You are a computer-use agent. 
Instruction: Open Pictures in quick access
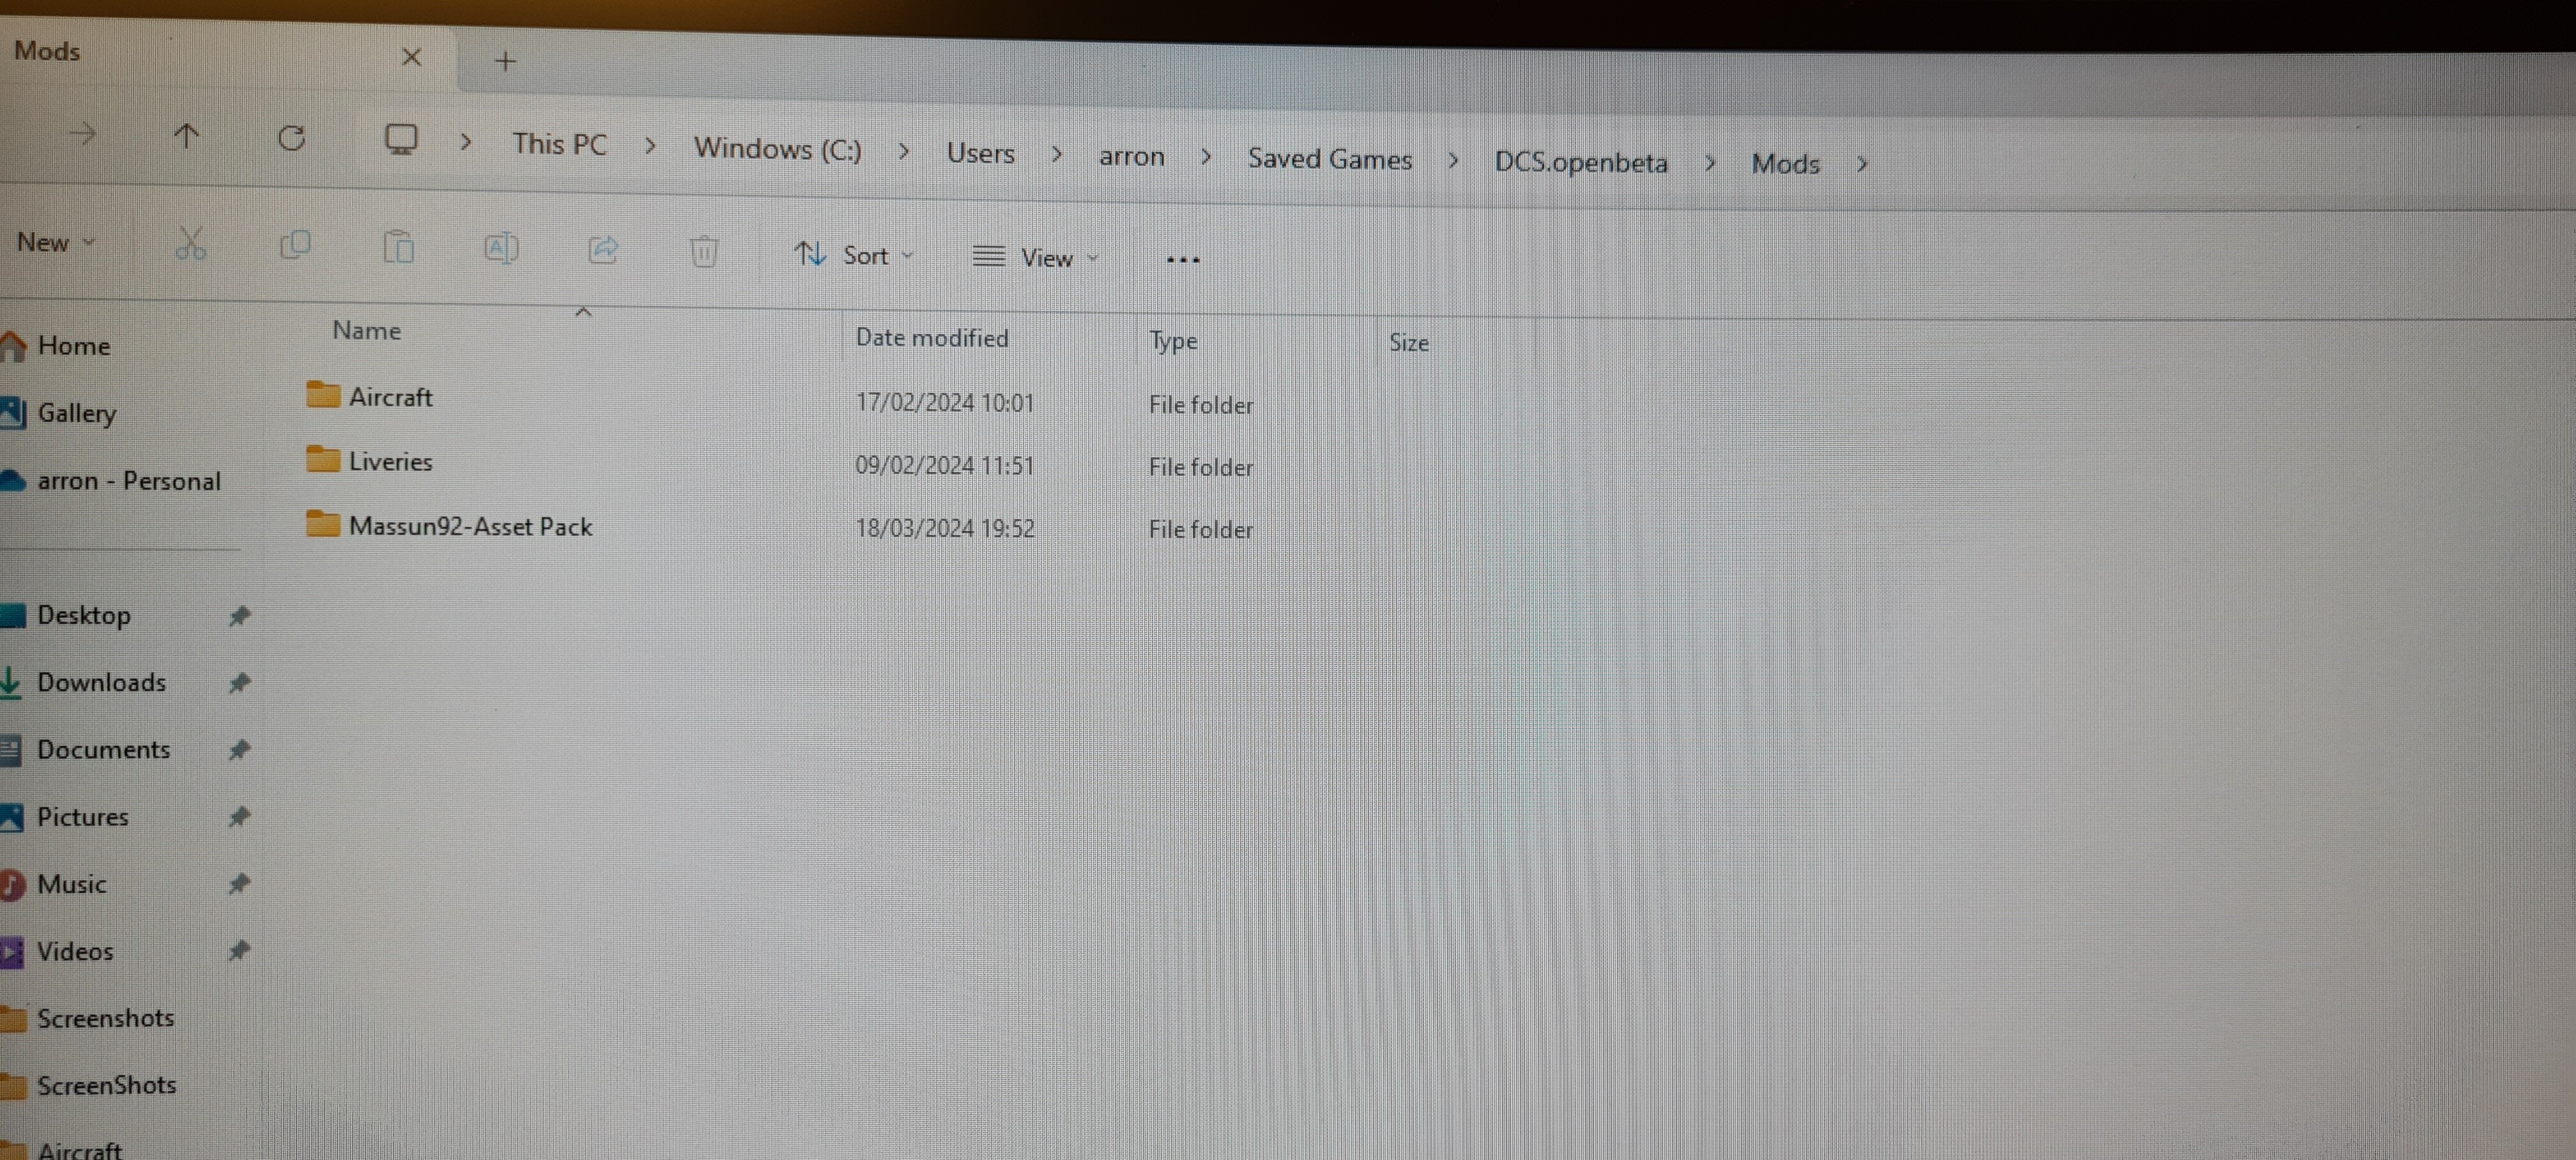coord(82,816)
